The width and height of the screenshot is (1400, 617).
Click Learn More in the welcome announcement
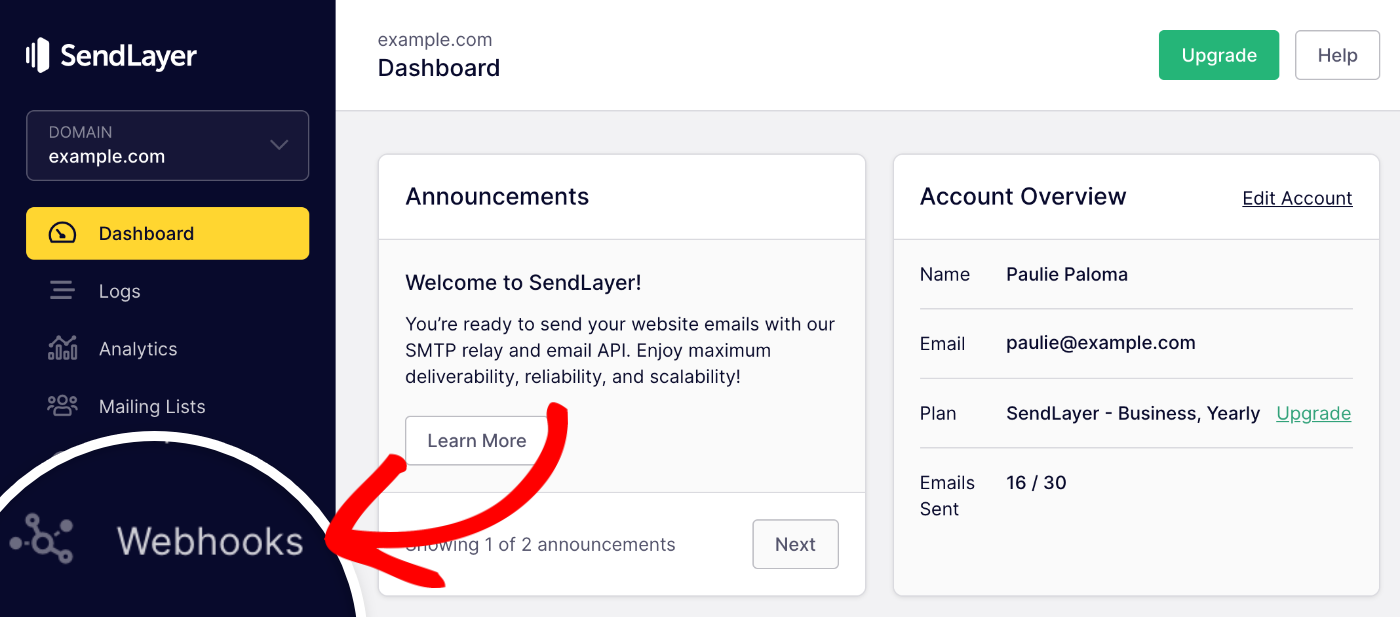477,440
